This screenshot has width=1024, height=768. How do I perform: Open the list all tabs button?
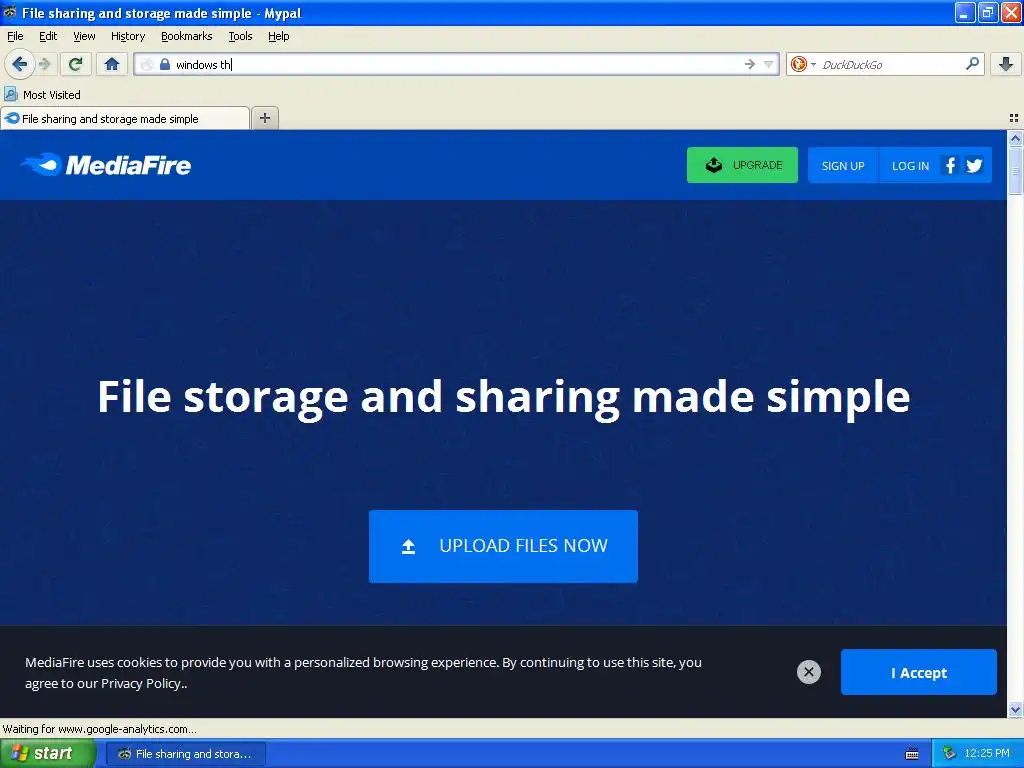[x=1014, y=118]
